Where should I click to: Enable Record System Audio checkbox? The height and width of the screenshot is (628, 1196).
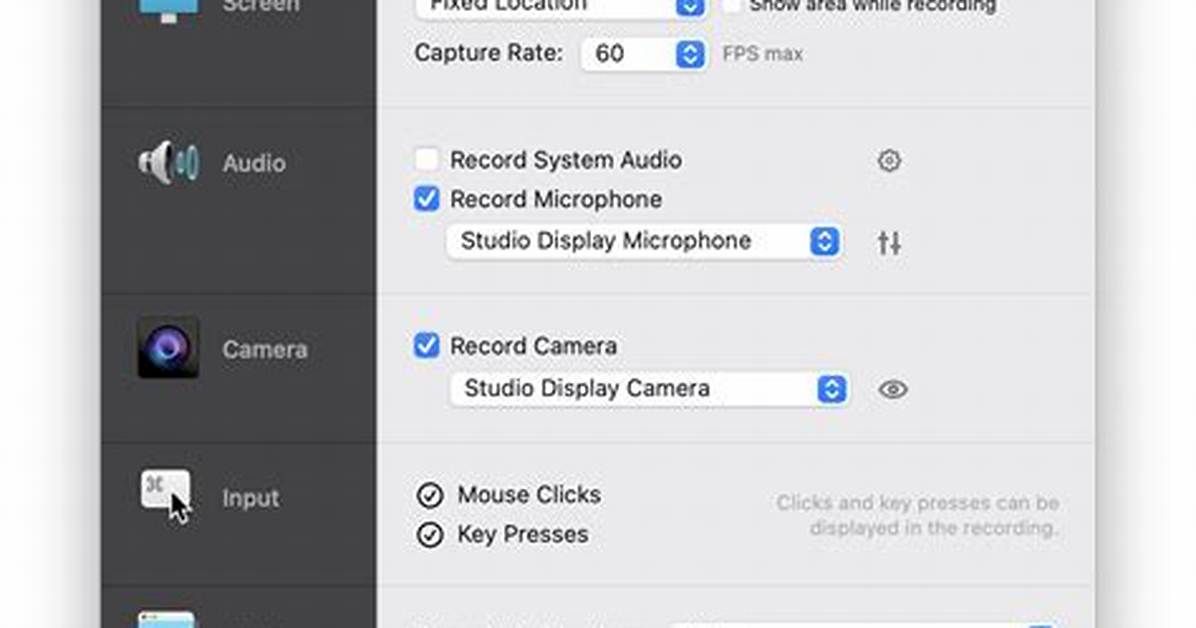pyautogui.click(x=426, y=159)
